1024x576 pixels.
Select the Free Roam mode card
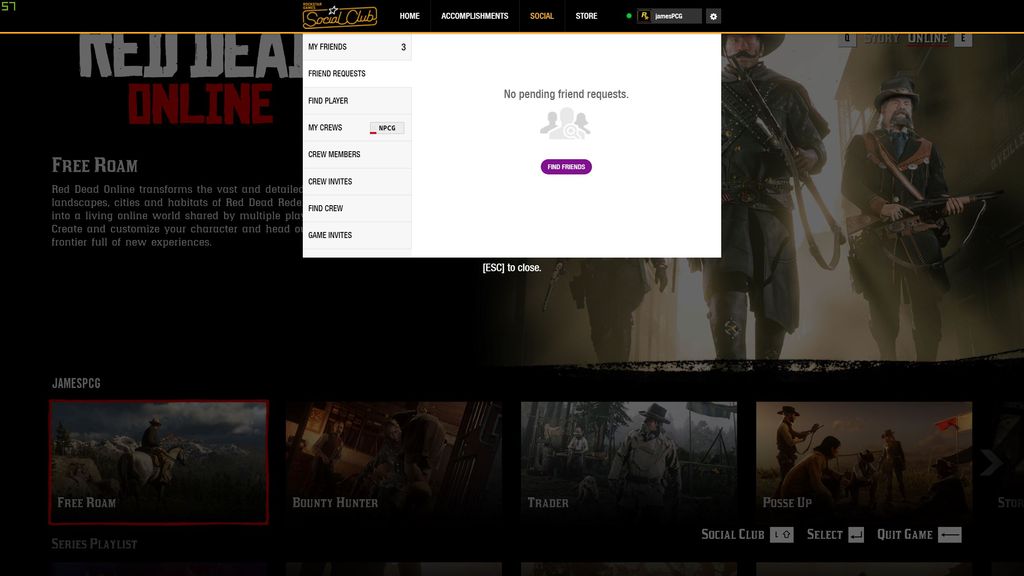159,460
